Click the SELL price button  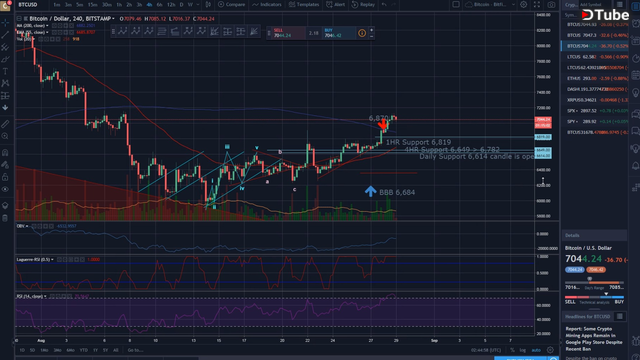point(289,33)
